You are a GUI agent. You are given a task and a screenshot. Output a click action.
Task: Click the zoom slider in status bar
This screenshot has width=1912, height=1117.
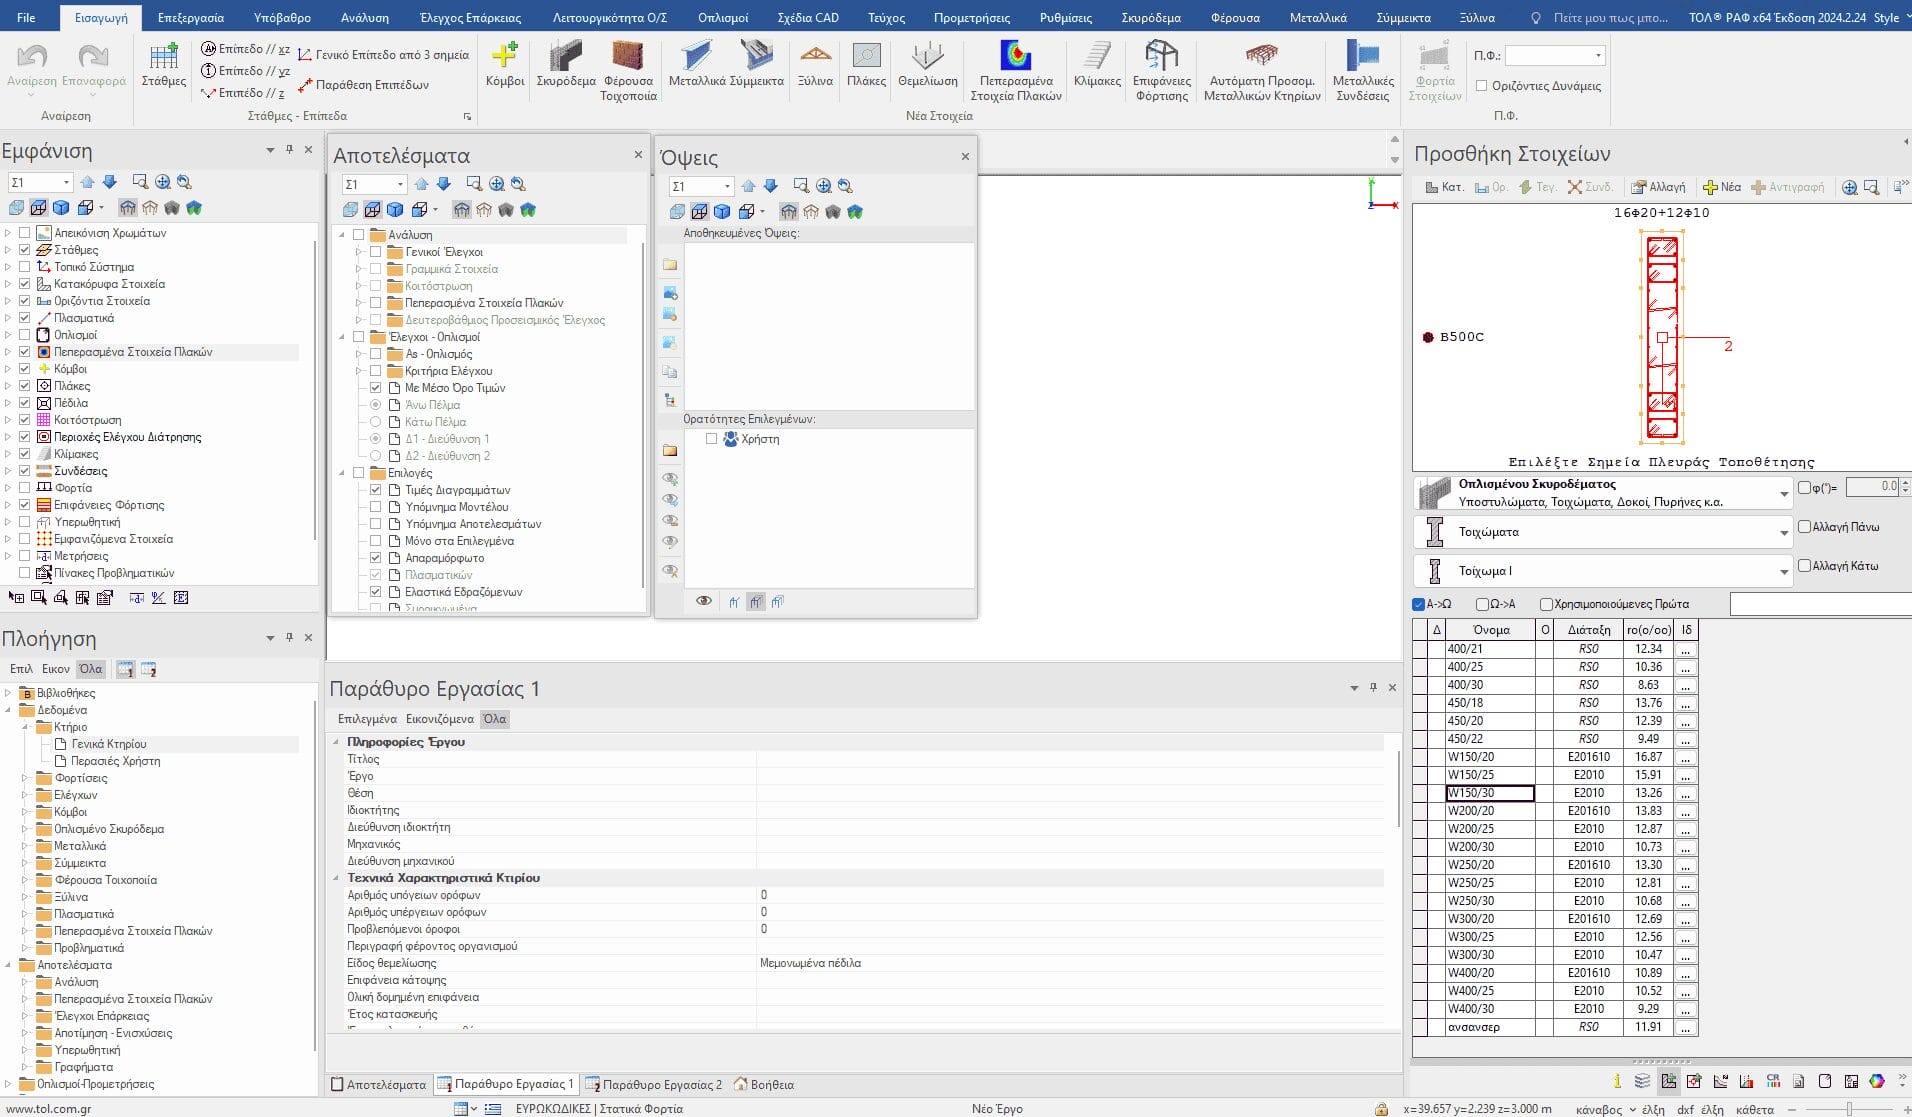tap(1849, 1109)
